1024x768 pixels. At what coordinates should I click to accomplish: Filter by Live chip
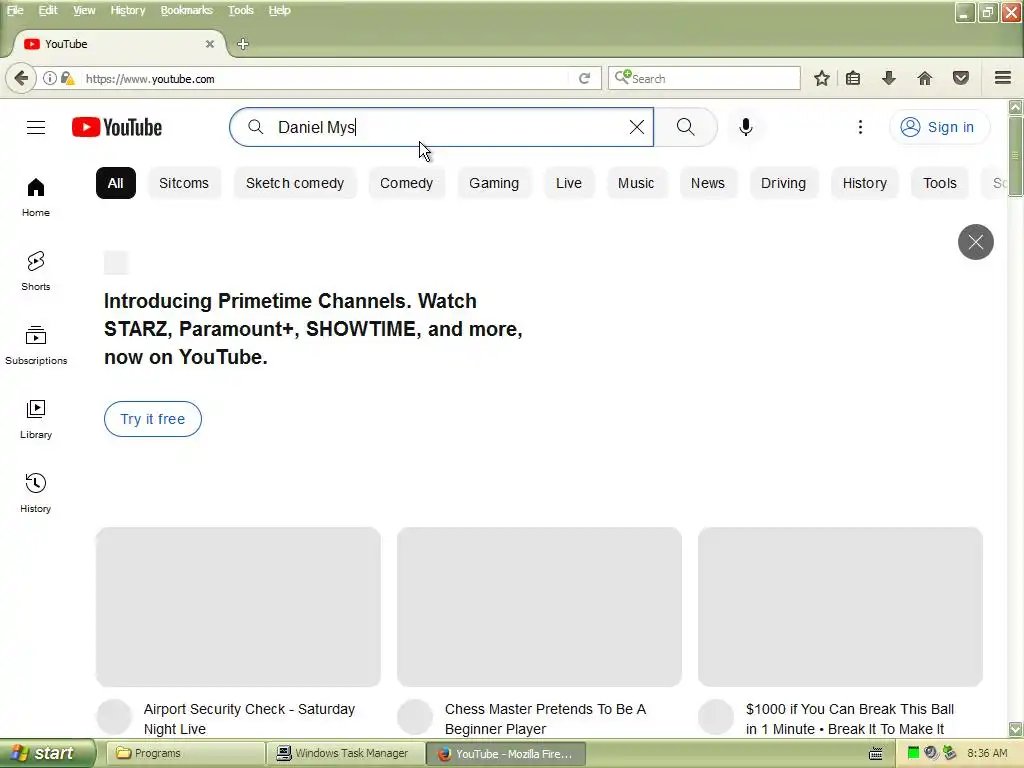[x=569, y=183]
